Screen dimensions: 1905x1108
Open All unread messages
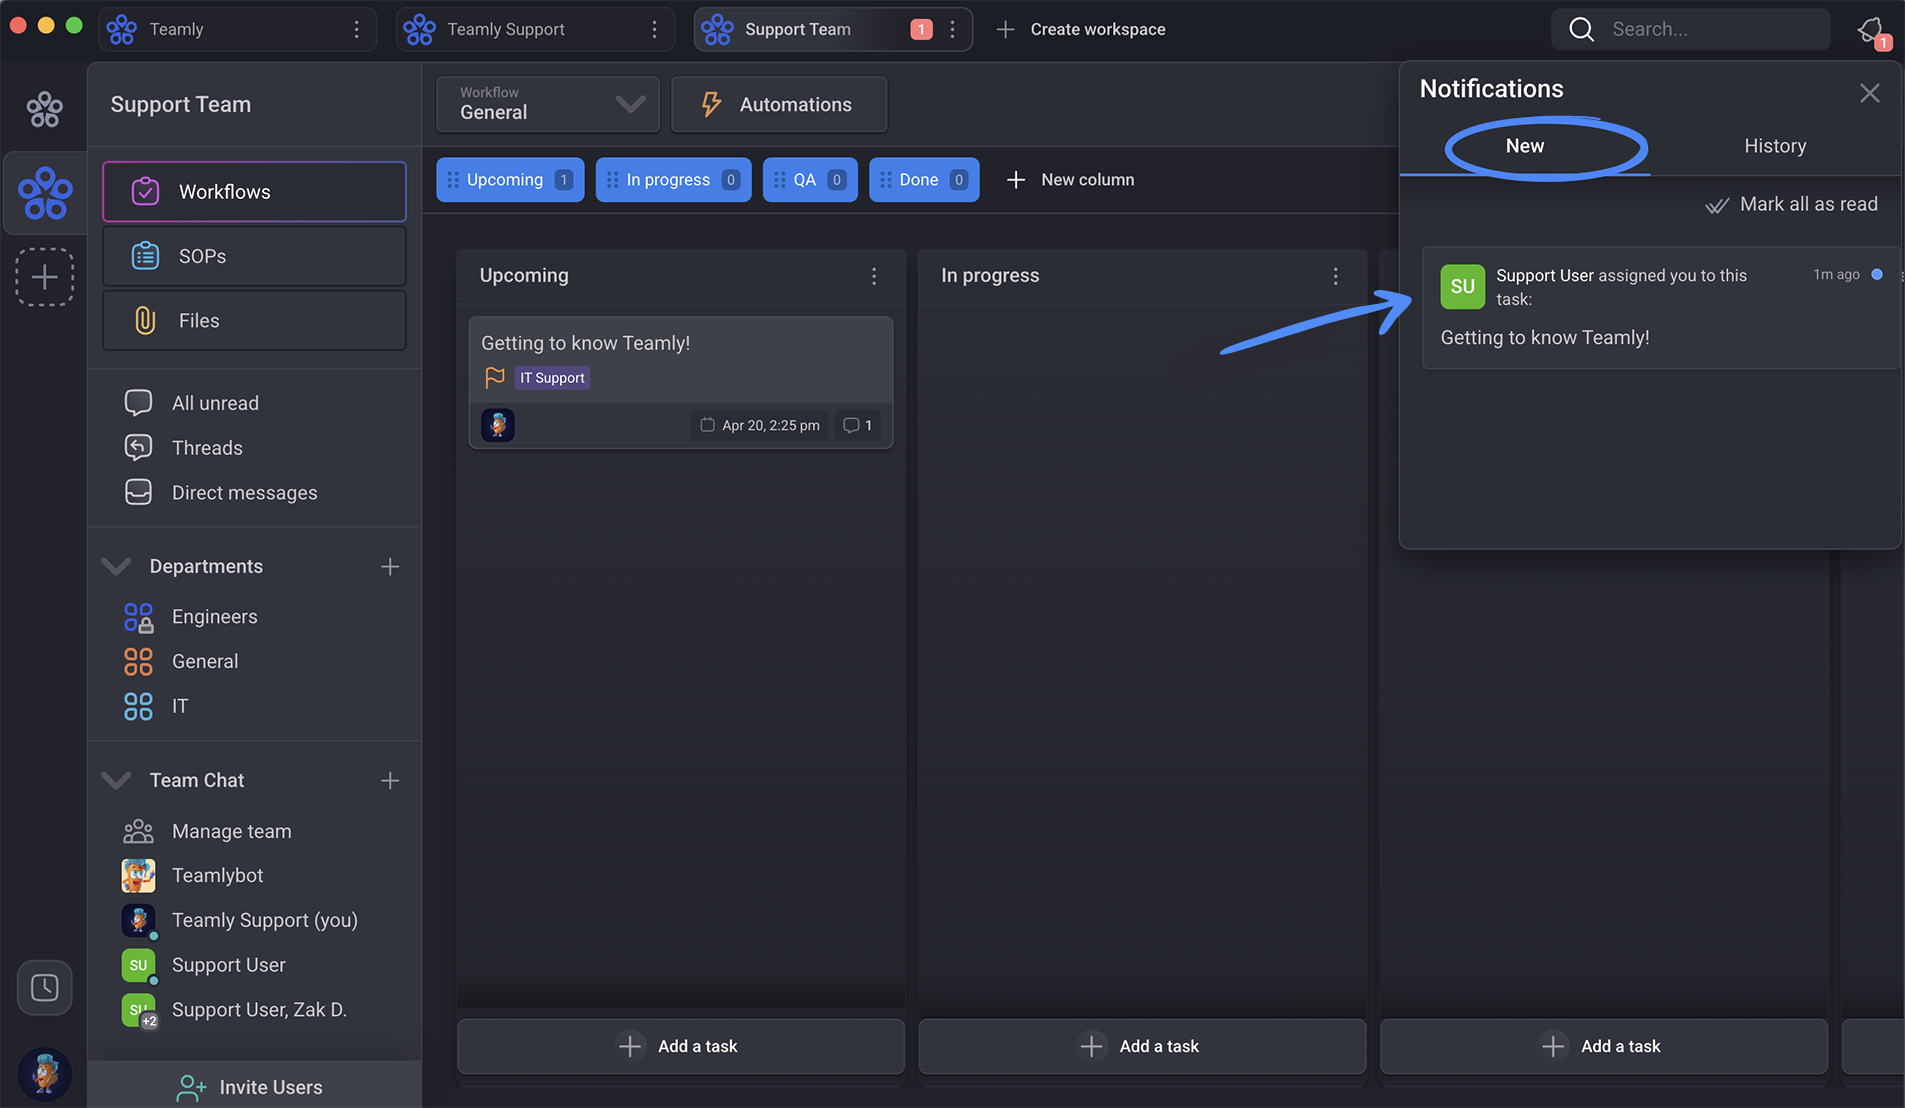pyautogui.click(x=215, y=403)
